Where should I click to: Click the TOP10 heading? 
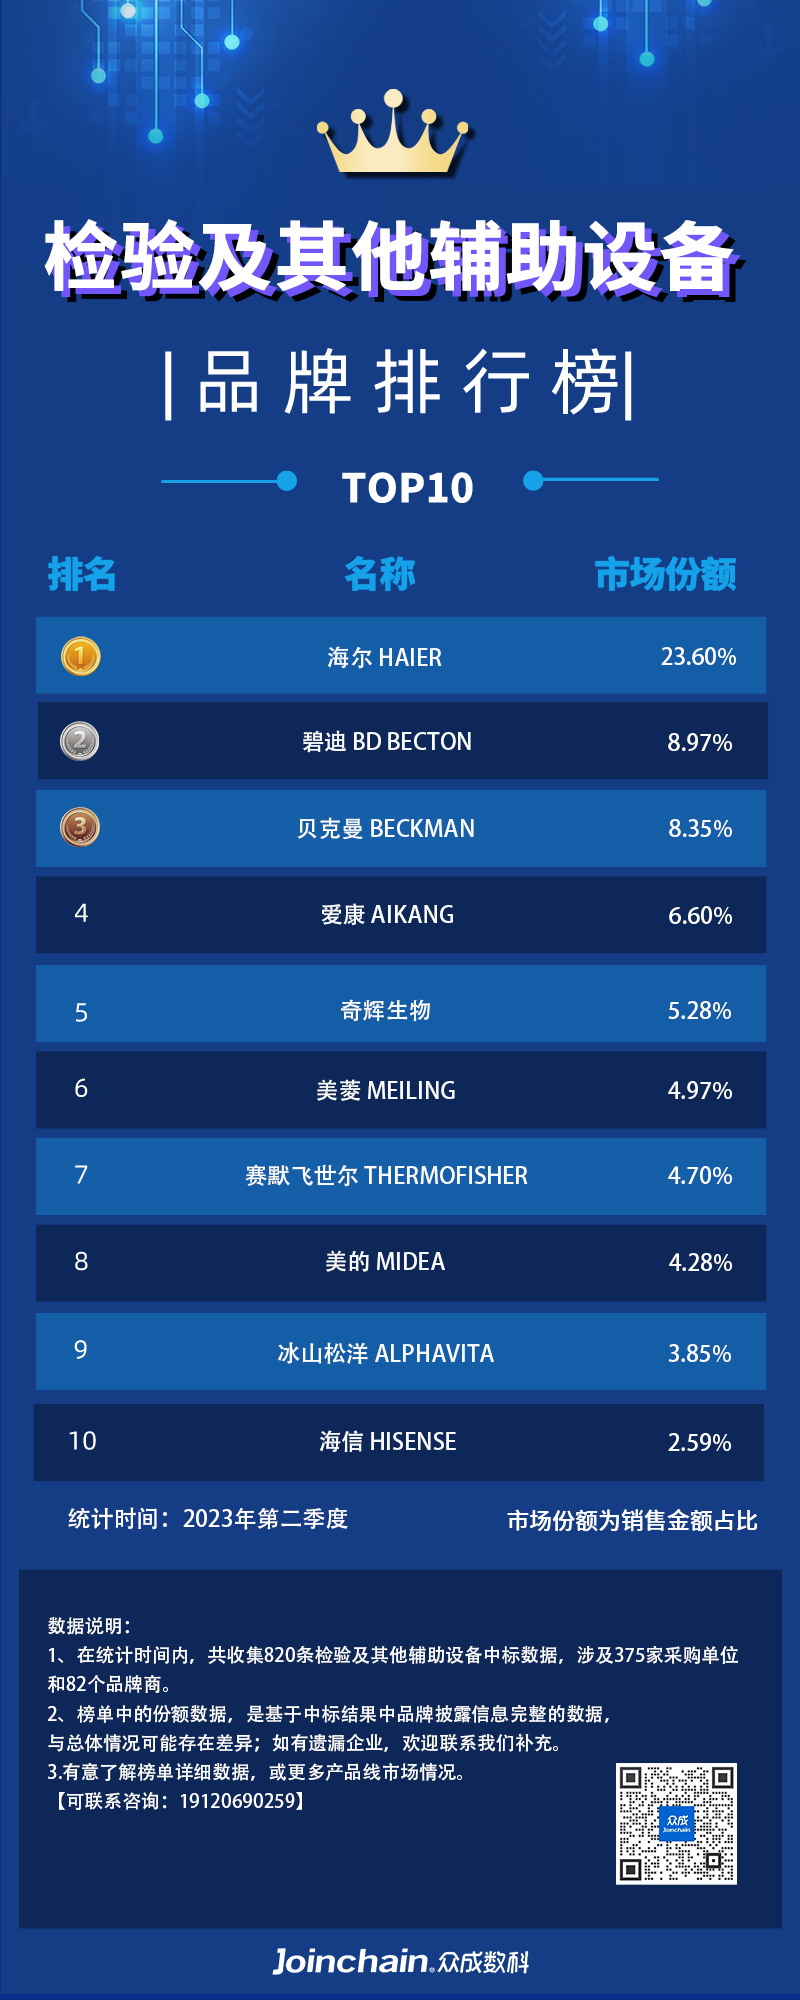[408, 488]
